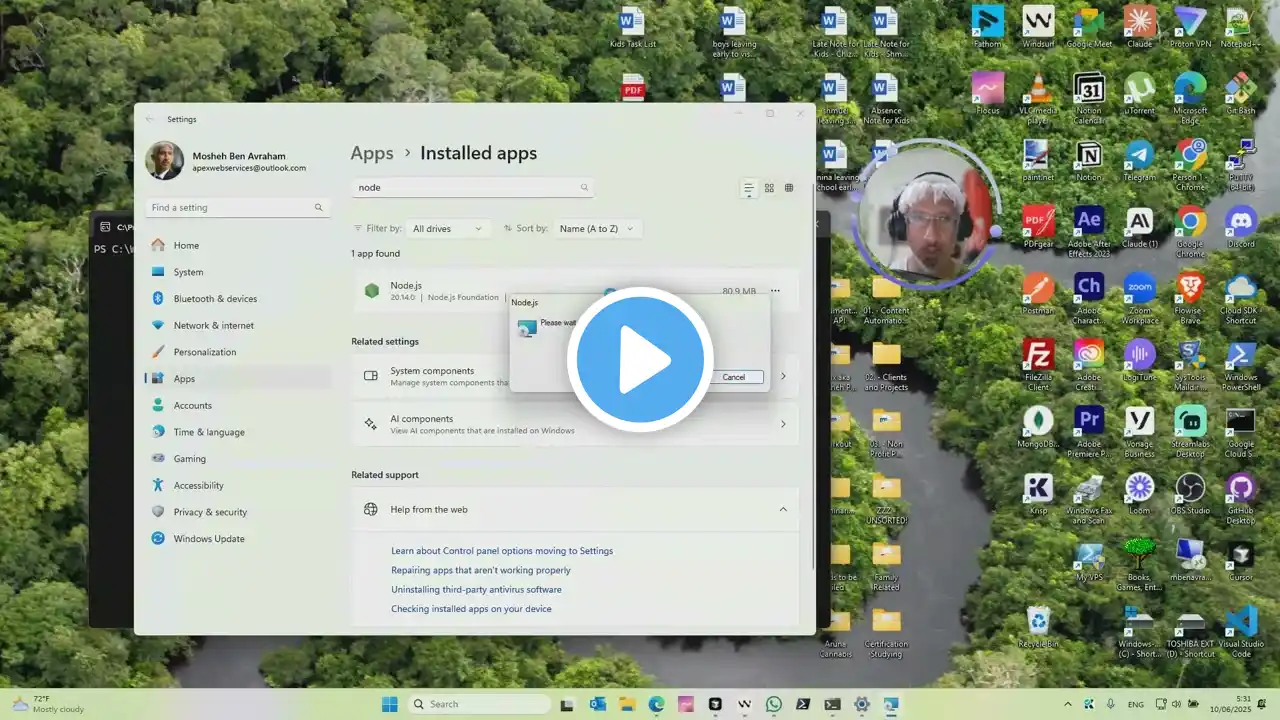Collapse the Help from the web section
The height and width of the screenshot is (720, 1280).
(x=783, y=509)
